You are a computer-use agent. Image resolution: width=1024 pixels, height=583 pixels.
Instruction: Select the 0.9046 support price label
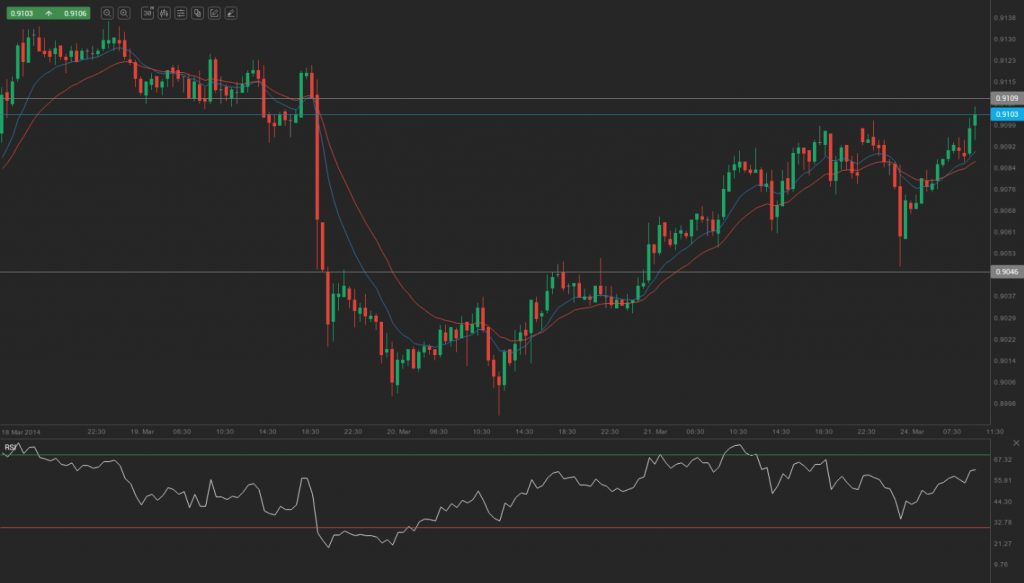tap(1007, 271)
